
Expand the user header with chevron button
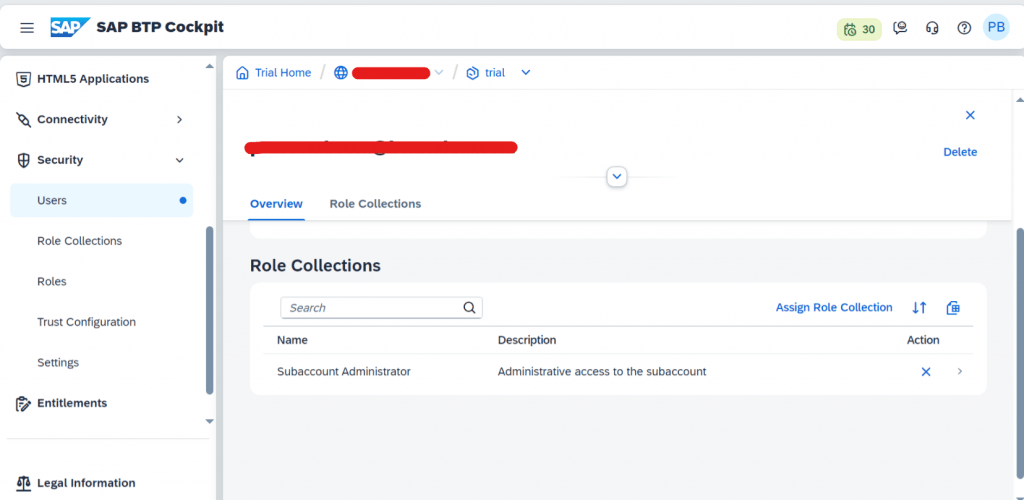(617, 176)
